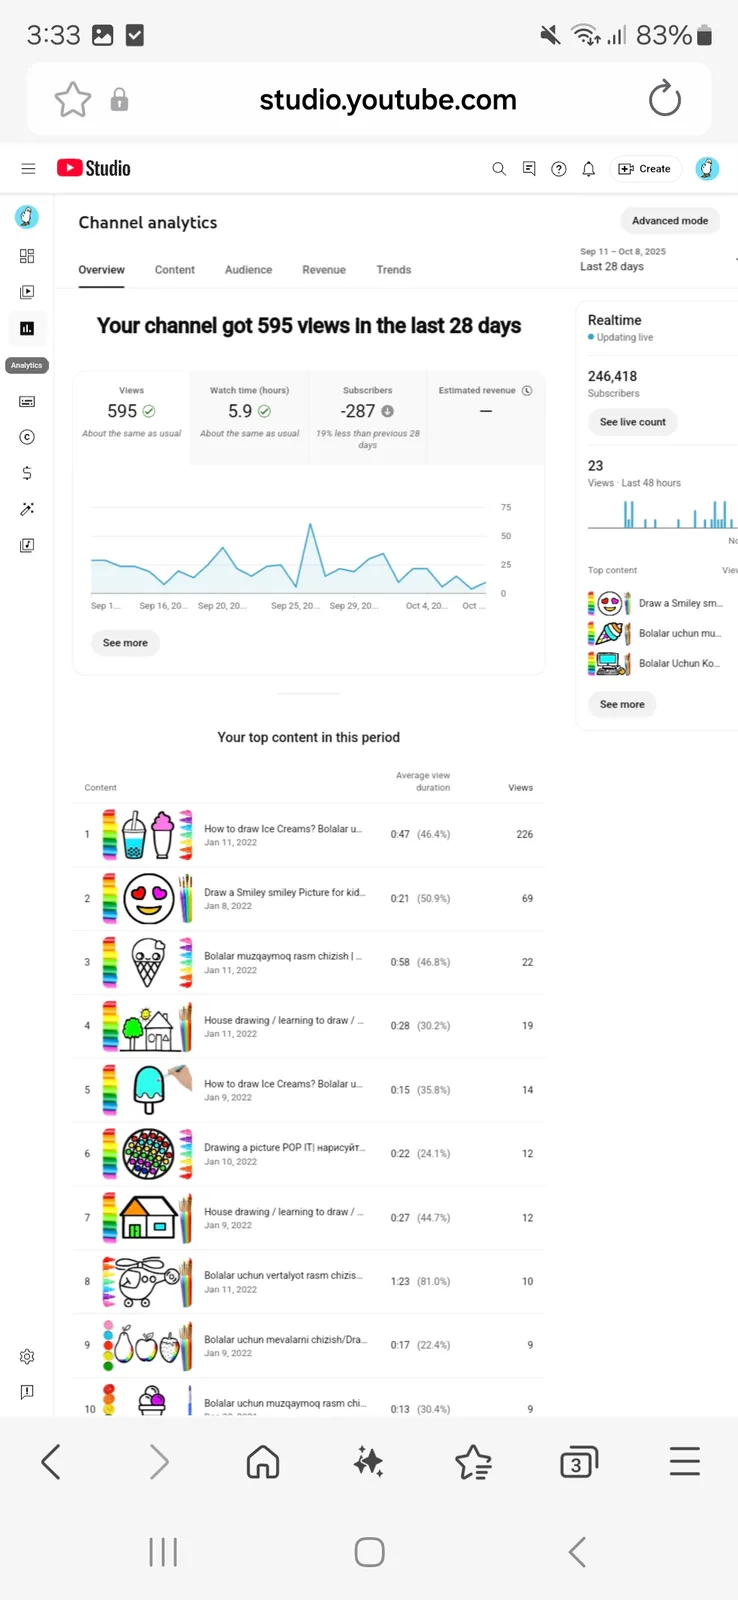Open the Last 28 days date range dropdown
Image resolution: width=738 pixels, height=1600 pixels.
click(657, 259)
